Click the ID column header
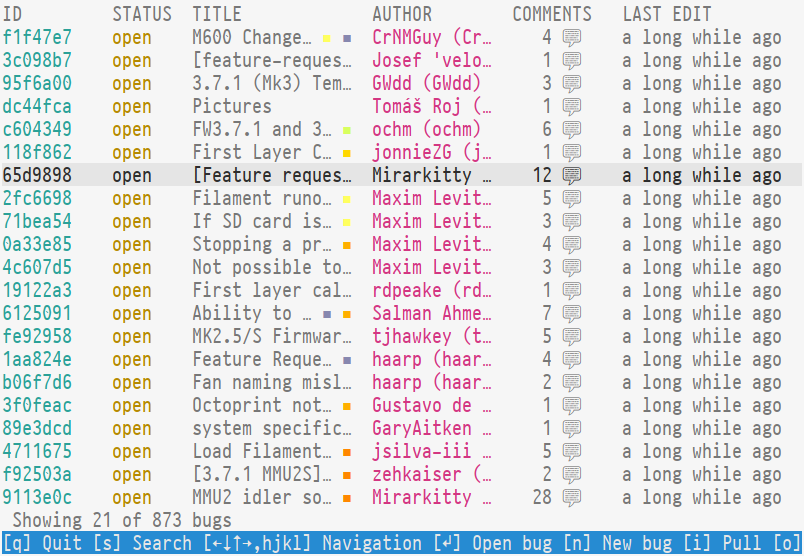Screen dimensions: 804x556 pos(12,14)
